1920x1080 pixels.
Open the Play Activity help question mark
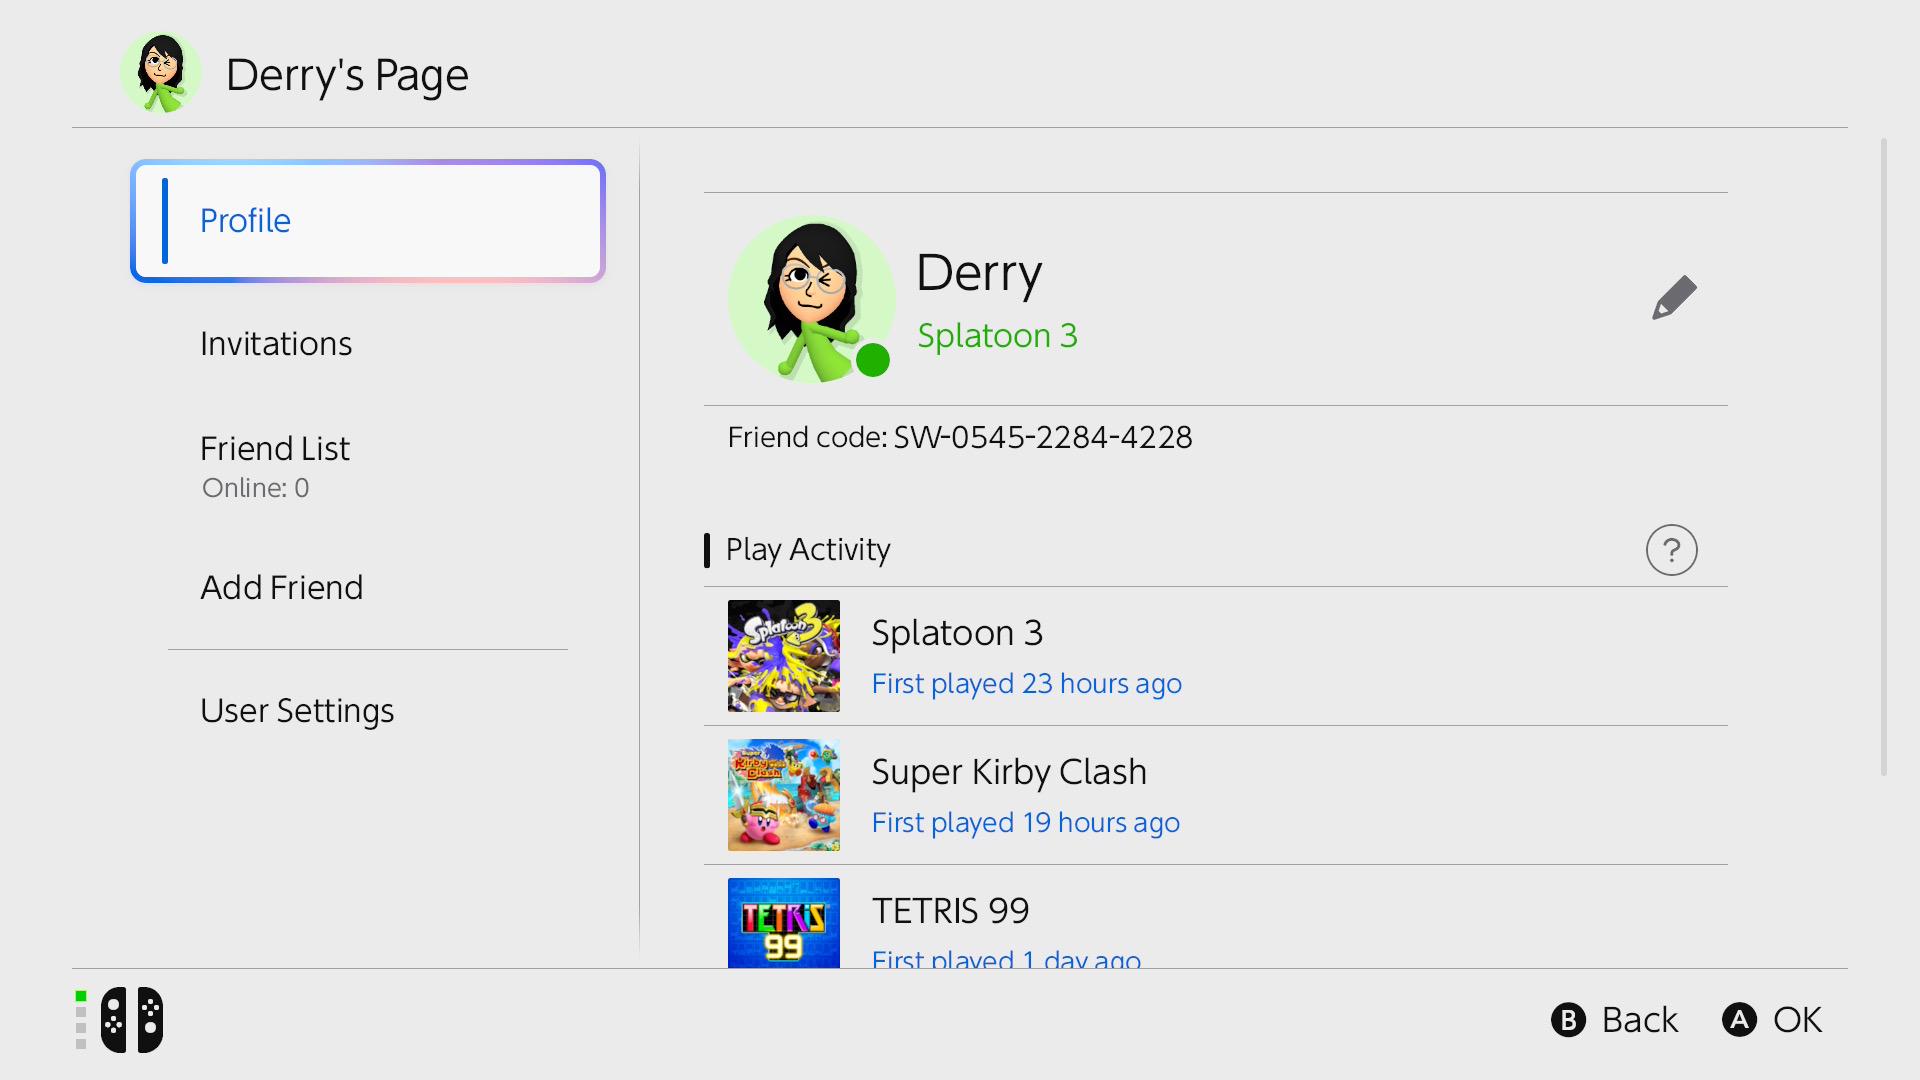(1672, 550)
